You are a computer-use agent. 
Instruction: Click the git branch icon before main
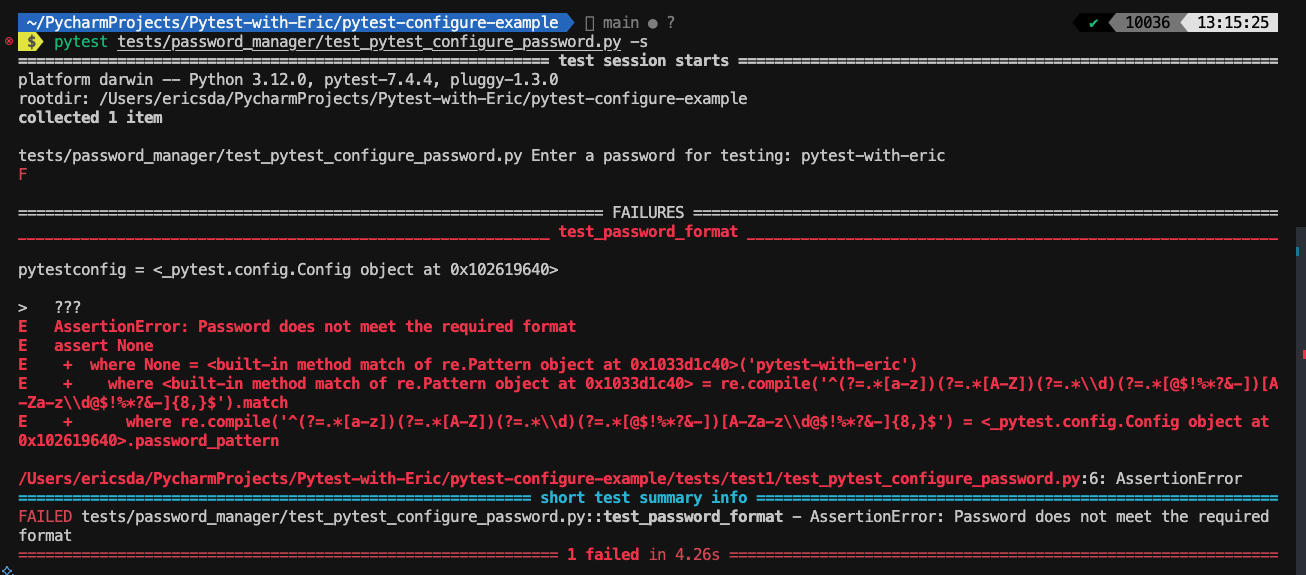[589, 22]
